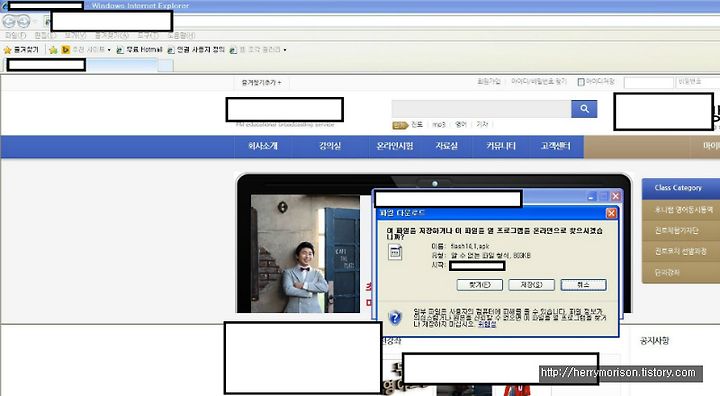Click the 인기 popular tag badge

click(400, 125)
